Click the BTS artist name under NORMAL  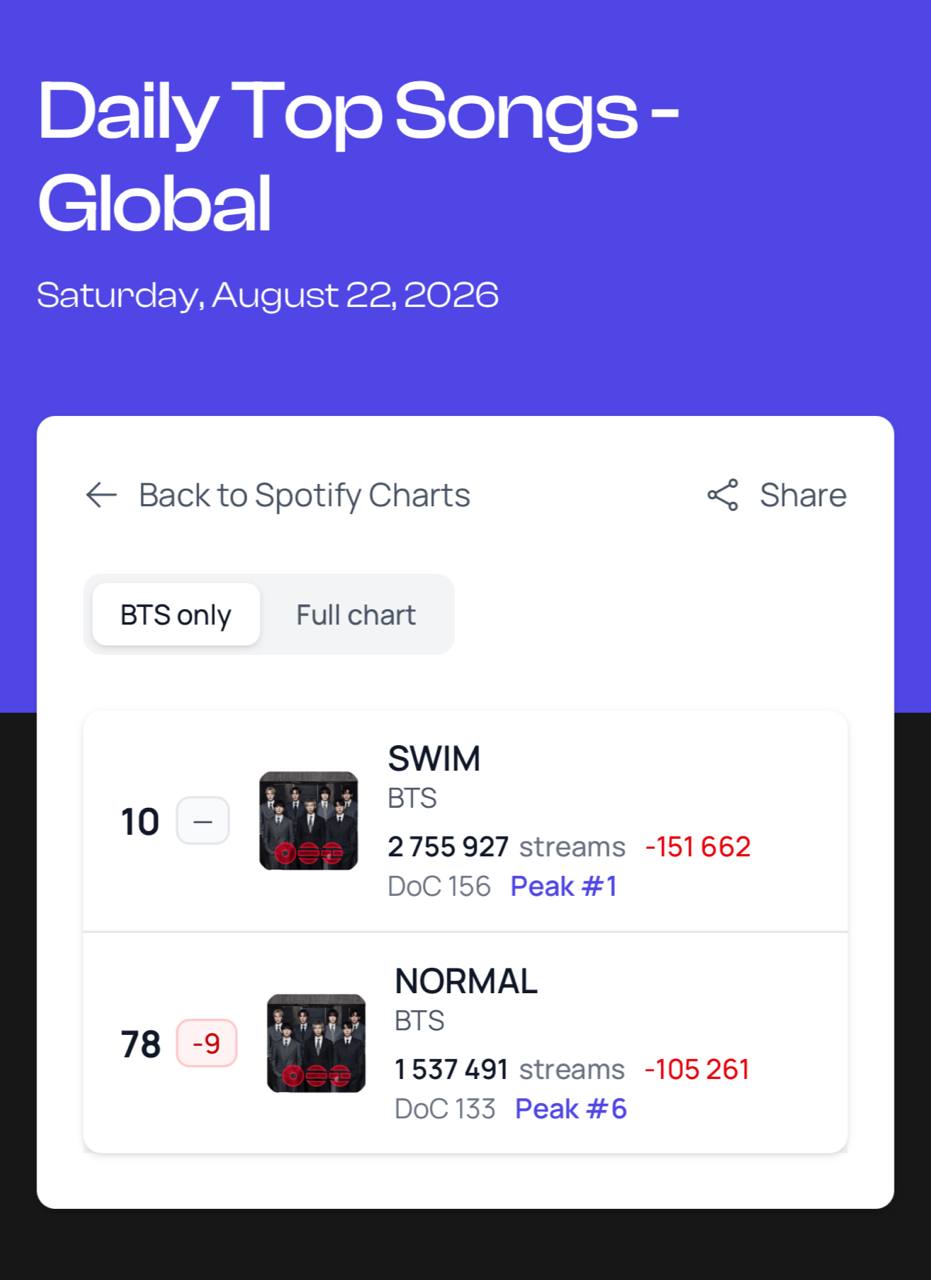click(420, 1021)
